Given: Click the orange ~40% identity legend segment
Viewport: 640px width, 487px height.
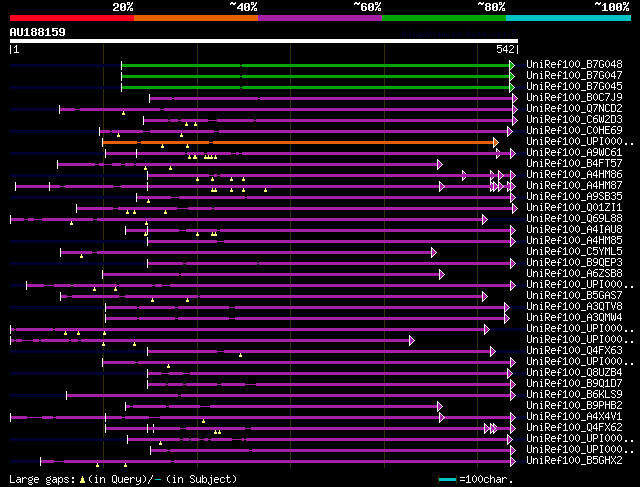Looking at the screenshot, I should pos(196,18).
